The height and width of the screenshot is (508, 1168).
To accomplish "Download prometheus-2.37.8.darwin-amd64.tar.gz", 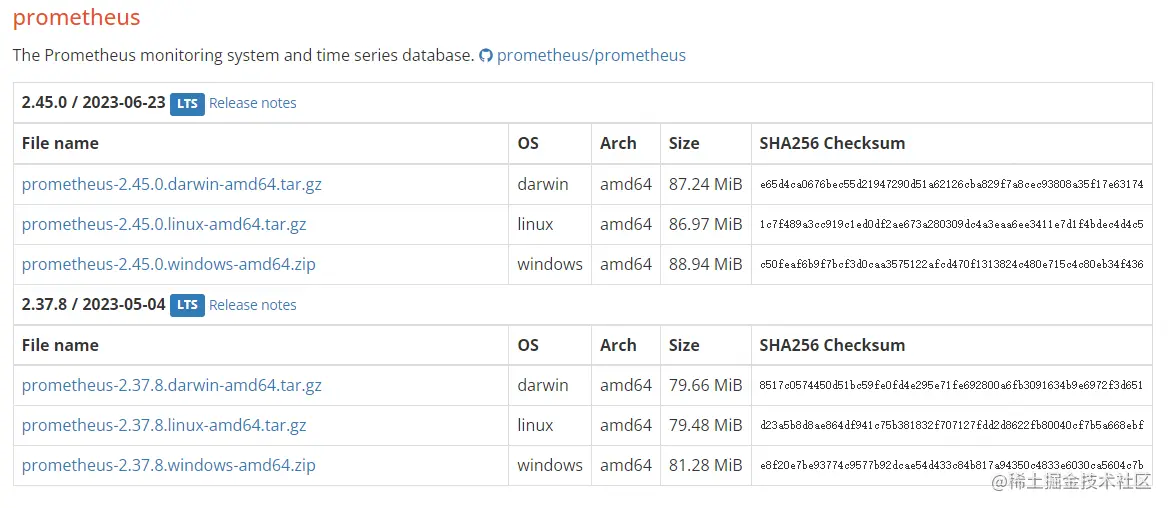I will 171,385.
